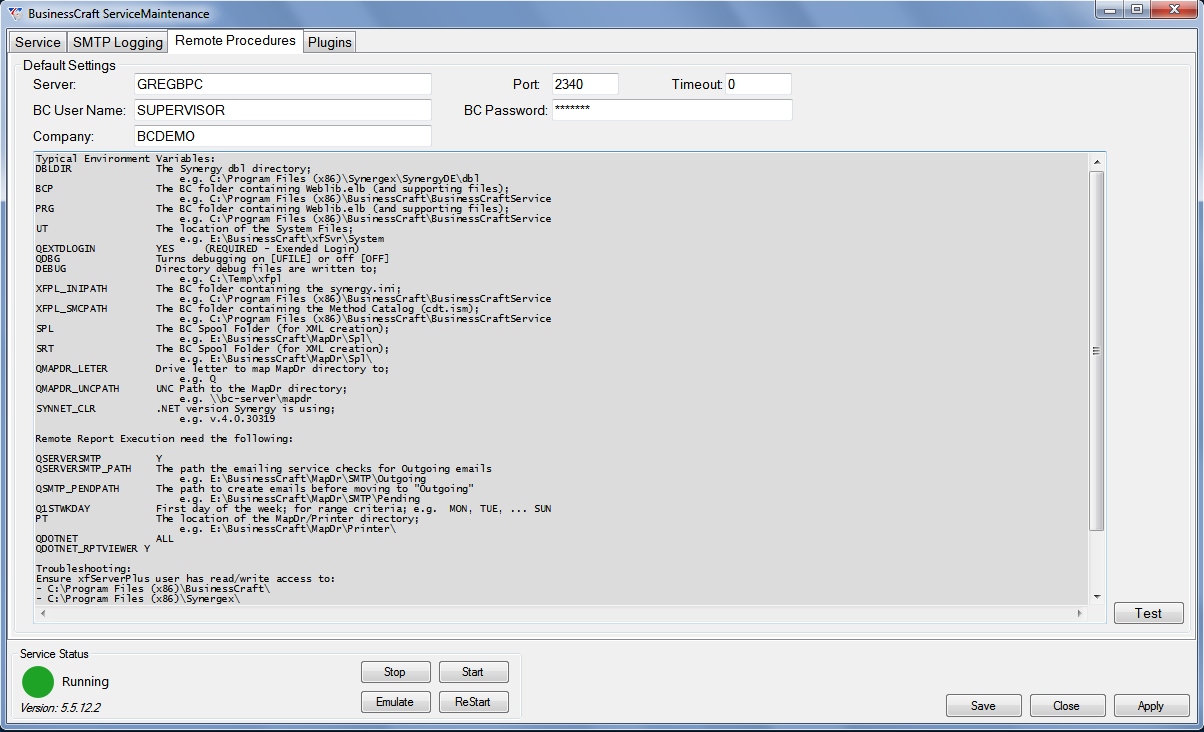
Task: Click 'Remote Report Execution need the following:' line
Action: click(x=164, y=439)
